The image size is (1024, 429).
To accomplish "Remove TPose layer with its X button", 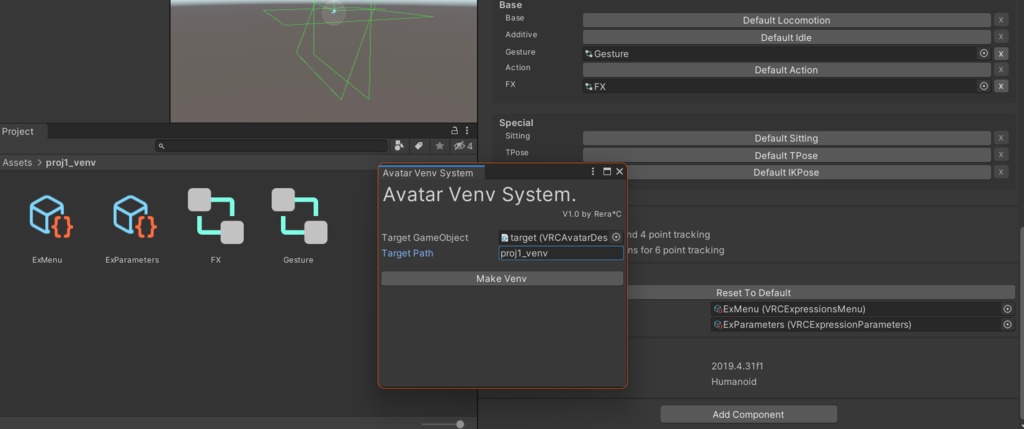I will 1001,155.
